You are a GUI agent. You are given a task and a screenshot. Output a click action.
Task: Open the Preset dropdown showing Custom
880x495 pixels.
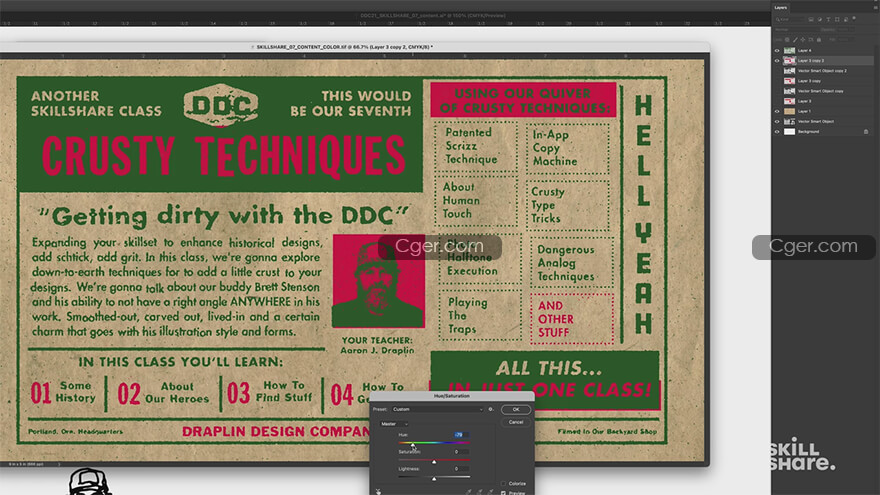tap(437, 409)
